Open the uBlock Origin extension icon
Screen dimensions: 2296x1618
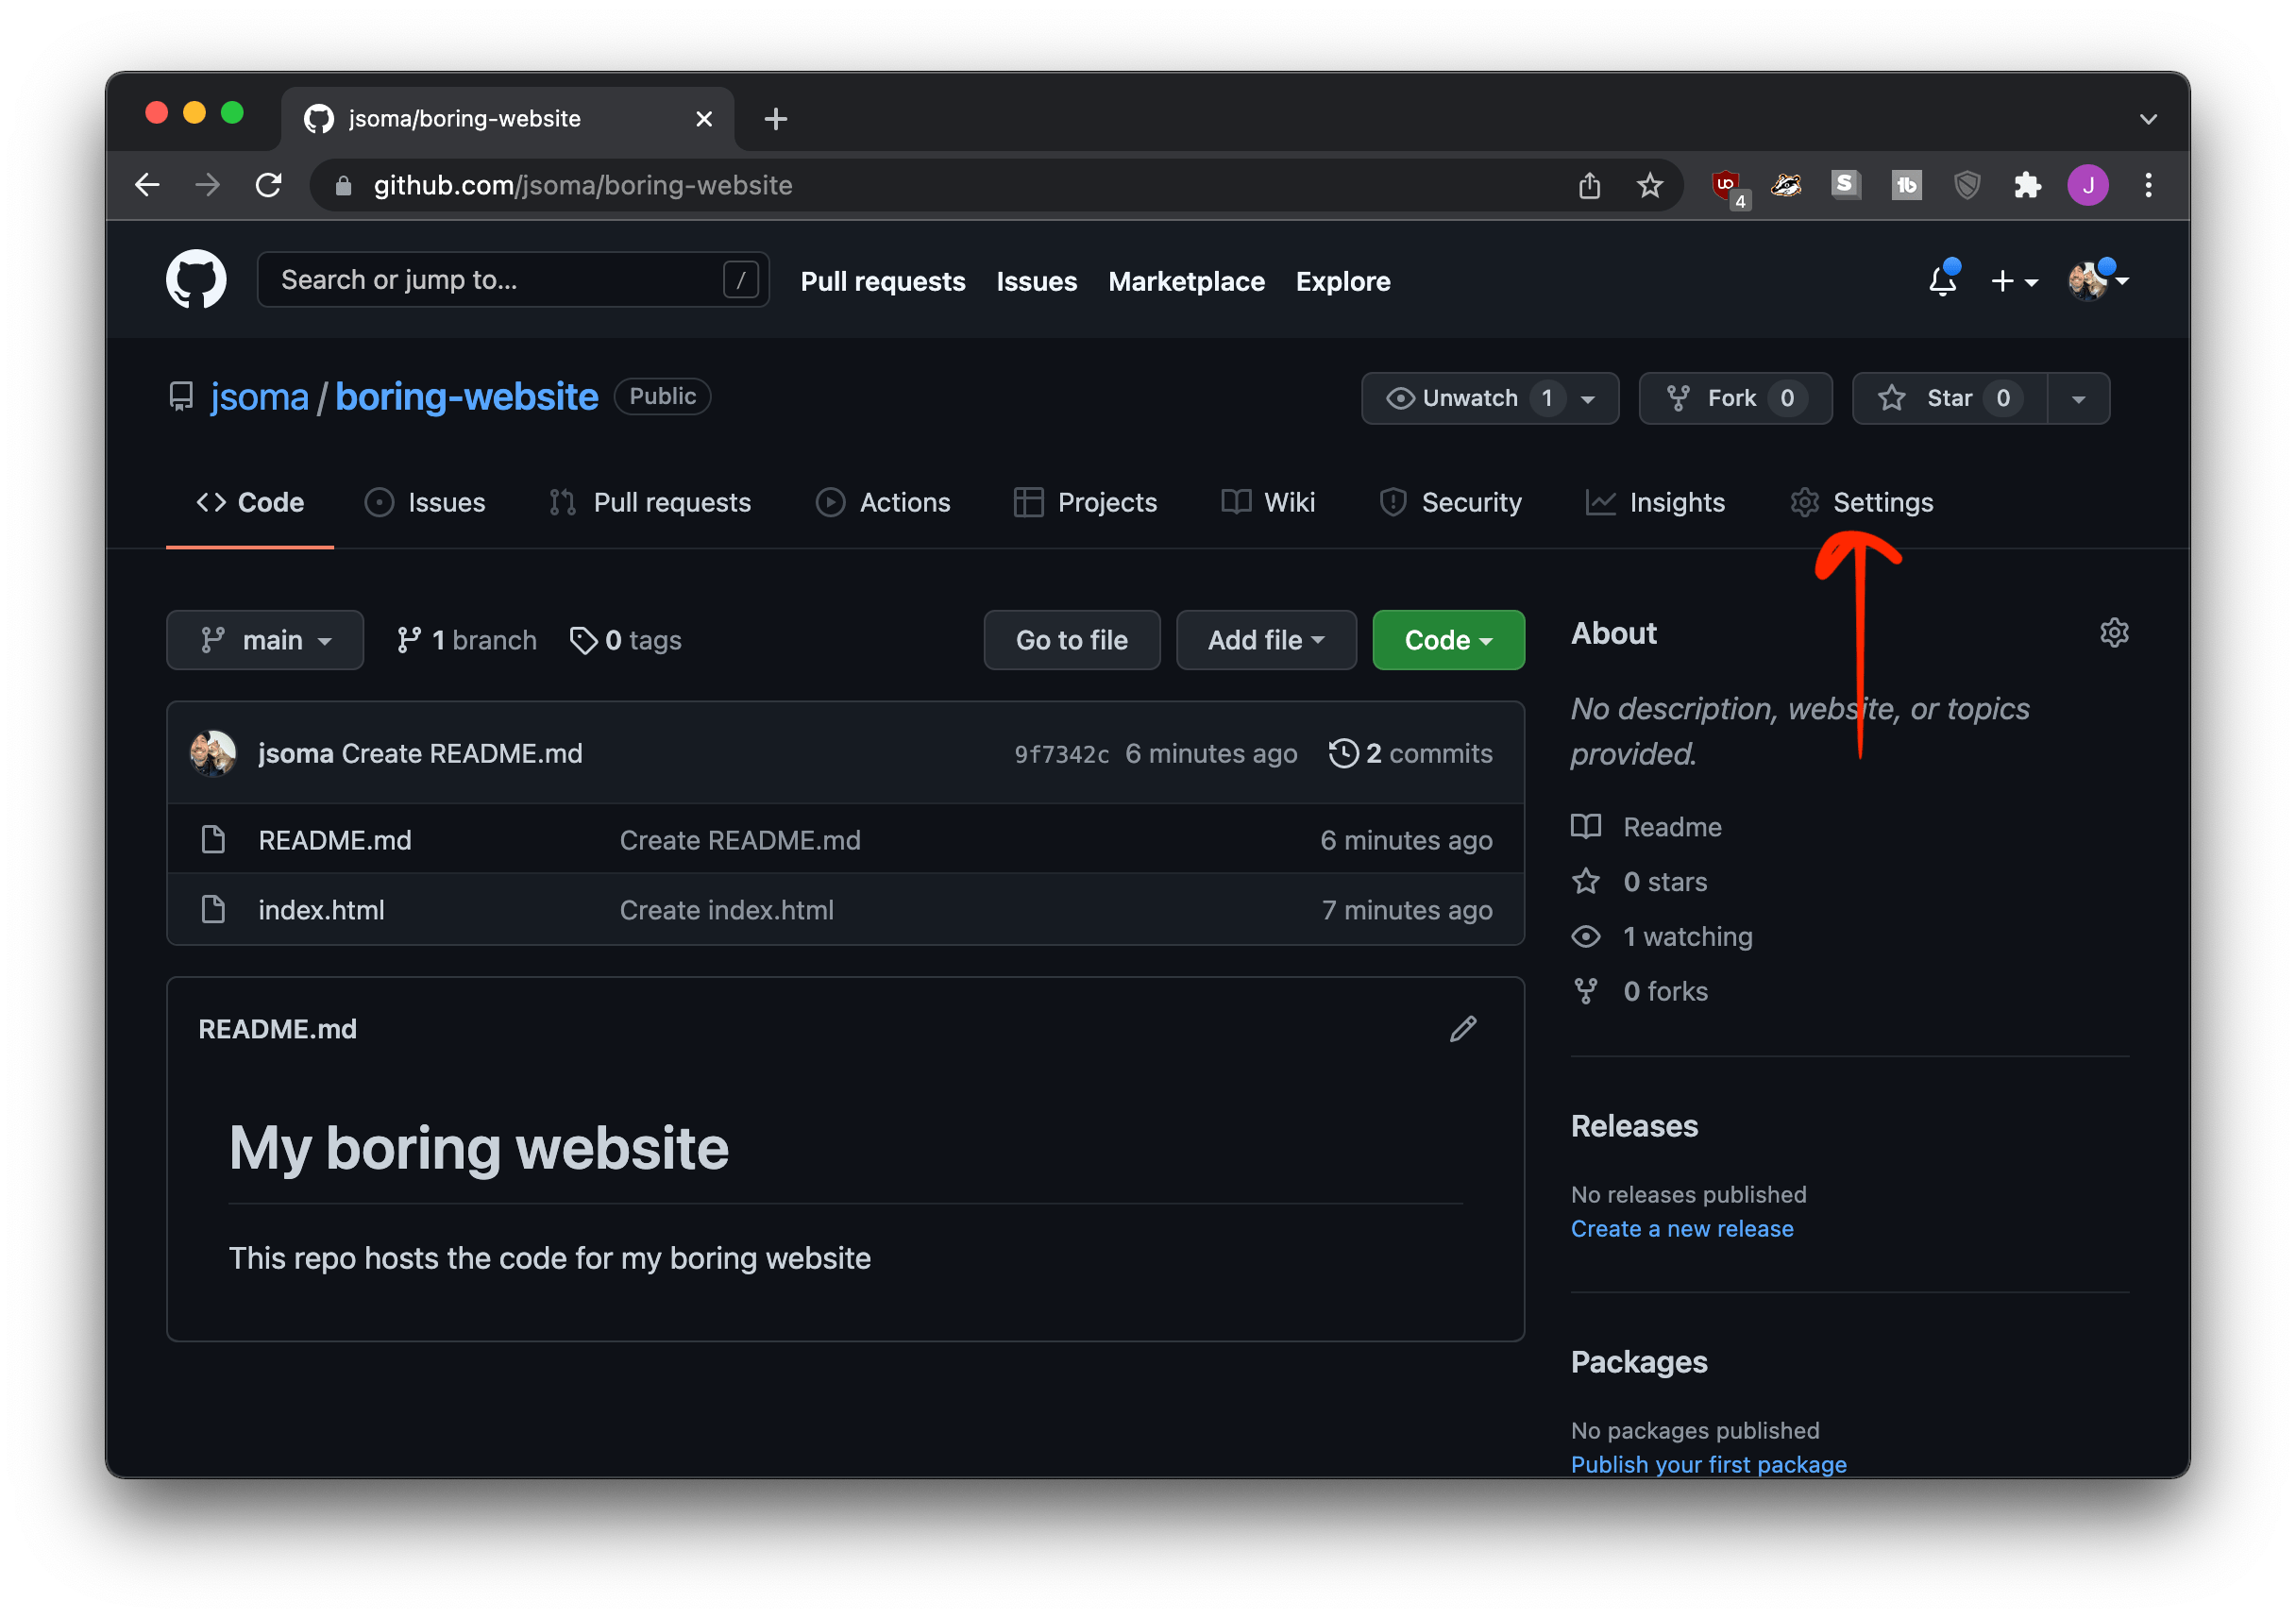pos(1726,186)
